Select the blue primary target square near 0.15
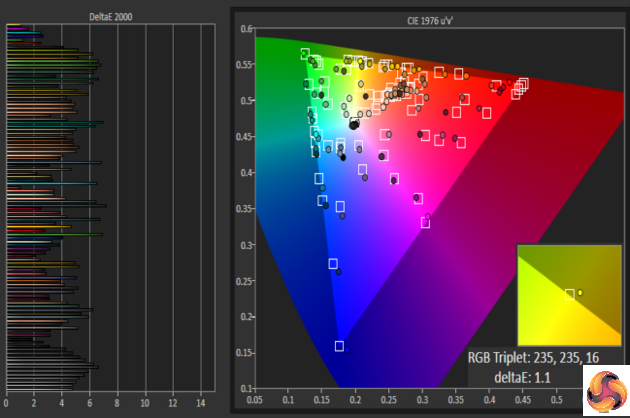 [339, 346]
